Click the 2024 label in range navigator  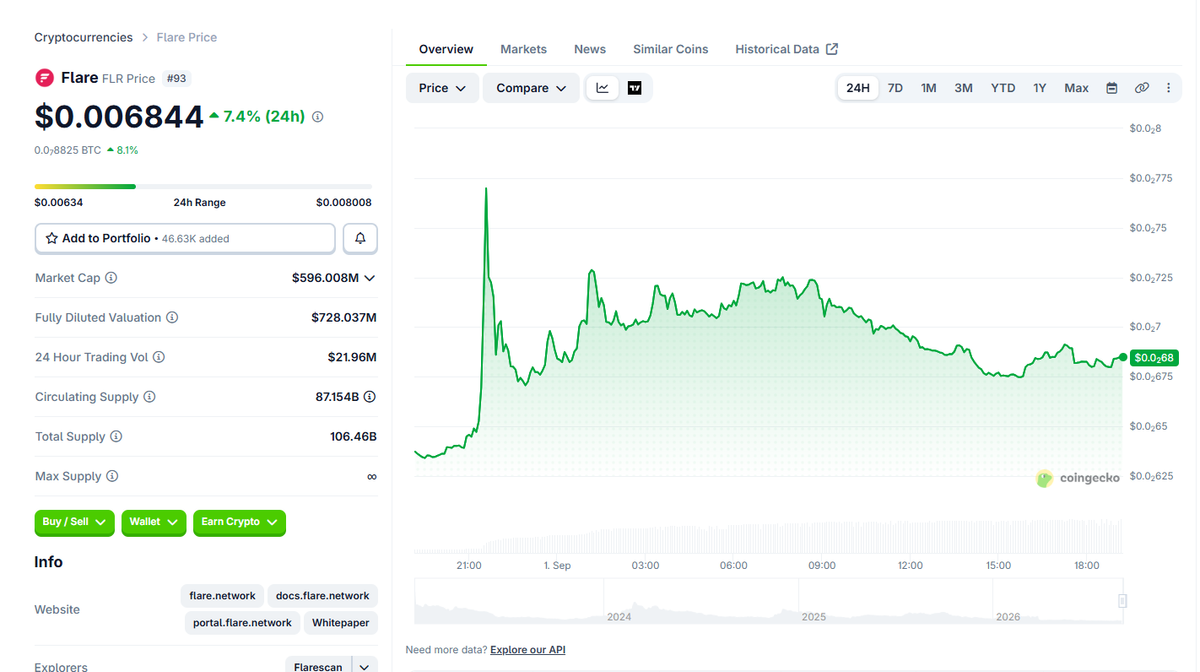click(x=619, y=617)
